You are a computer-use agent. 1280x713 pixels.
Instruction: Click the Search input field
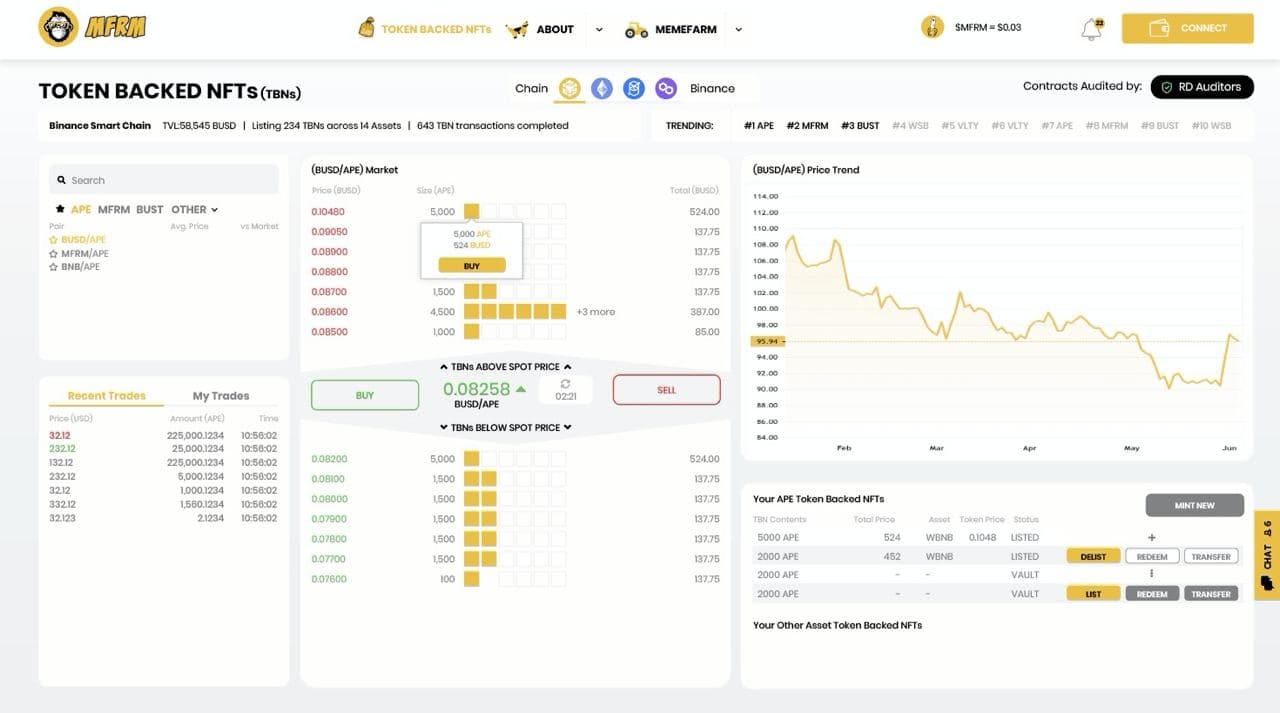point(164,180)
